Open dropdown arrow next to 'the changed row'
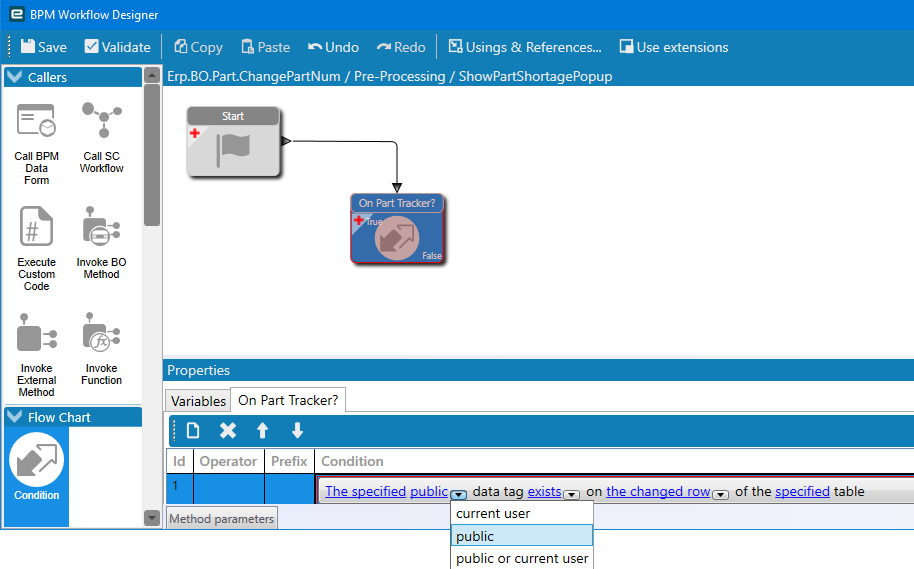The image size is (914, 569). click(x=721, y=494)
